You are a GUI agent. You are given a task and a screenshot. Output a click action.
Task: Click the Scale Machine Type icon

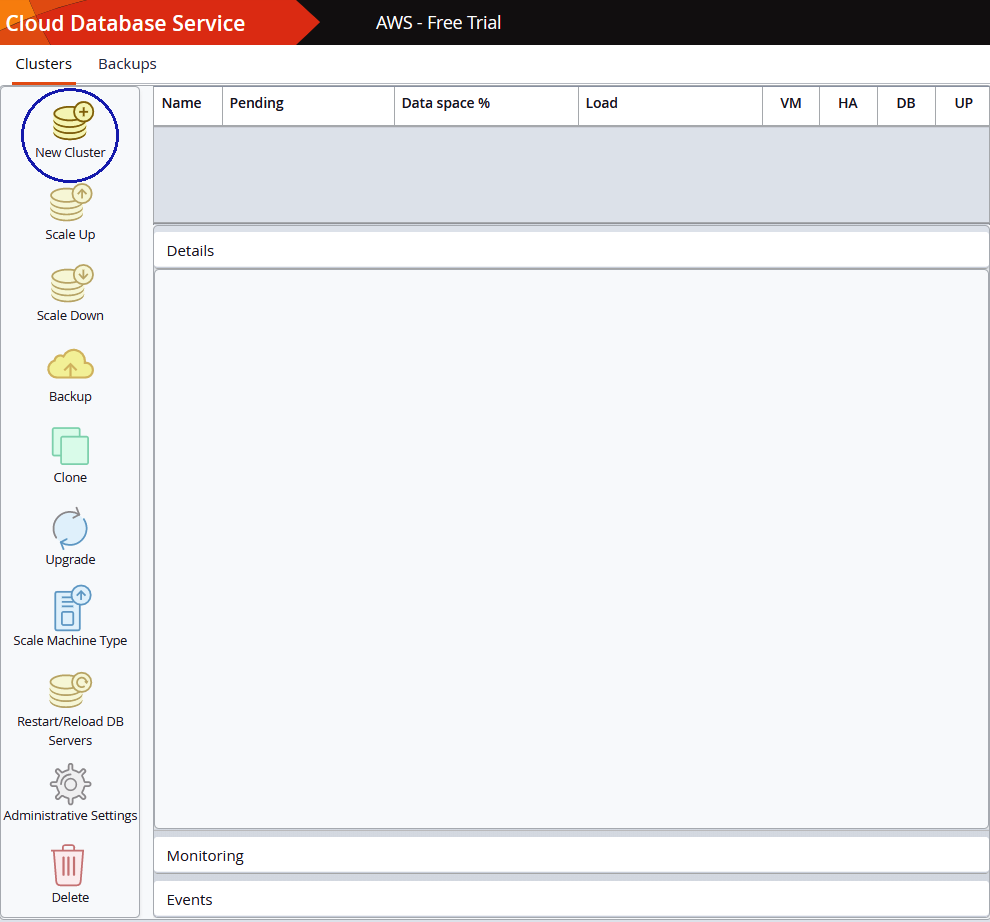[70, 609]
